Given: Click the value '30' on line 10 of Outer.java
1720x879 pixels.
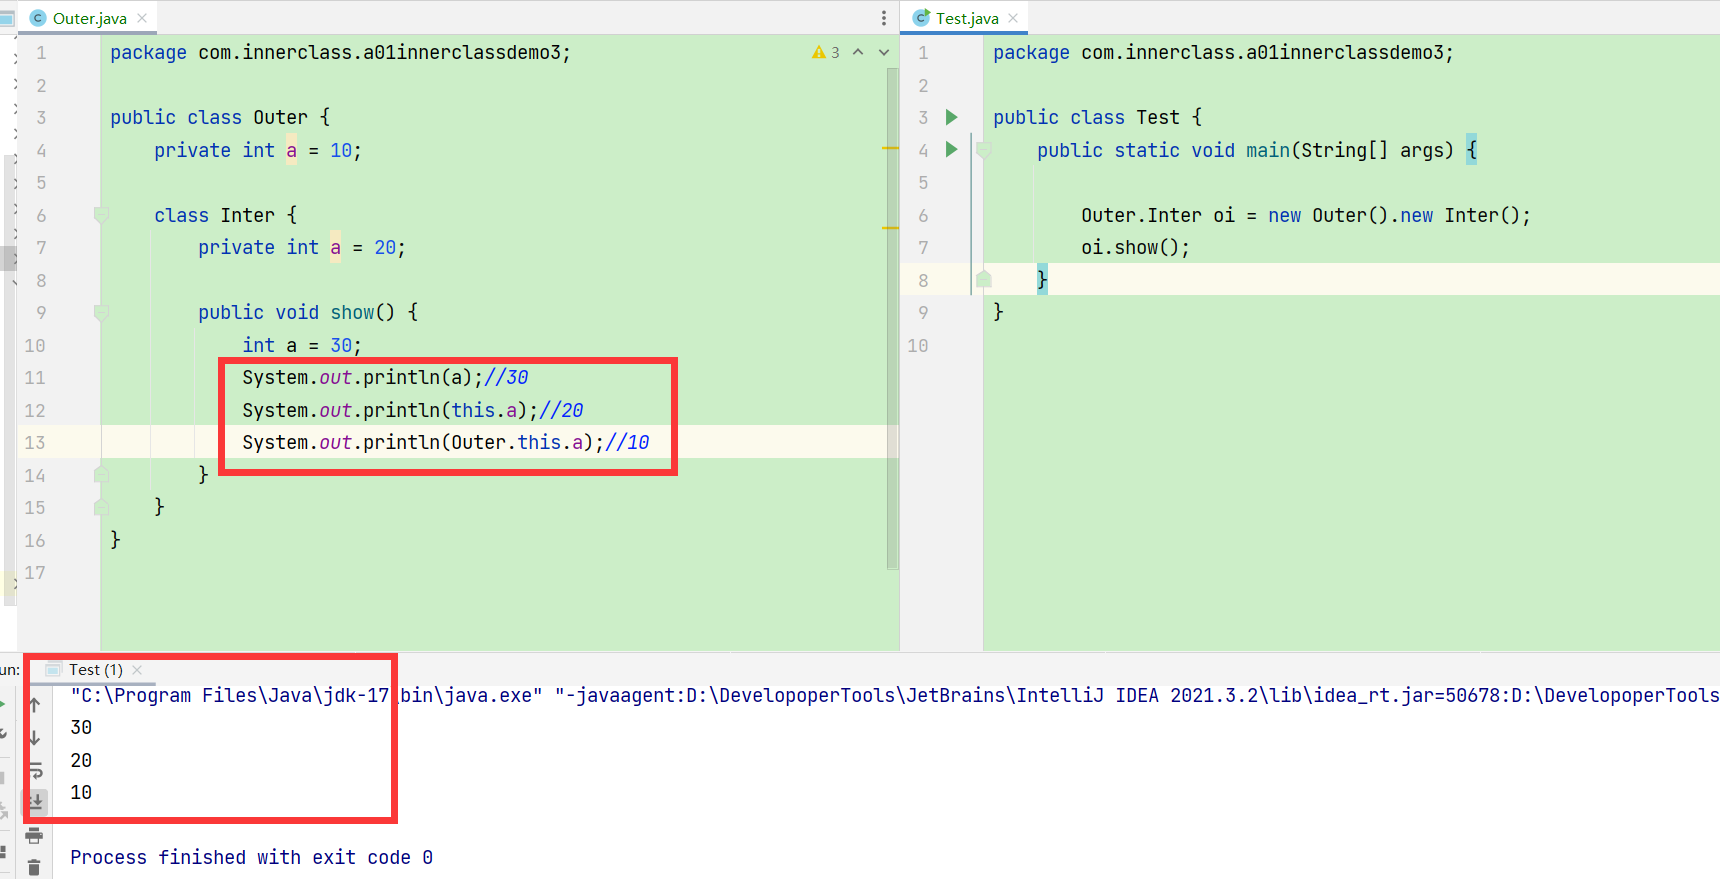Looking at the screenshot, I should (x=341, y=345).
